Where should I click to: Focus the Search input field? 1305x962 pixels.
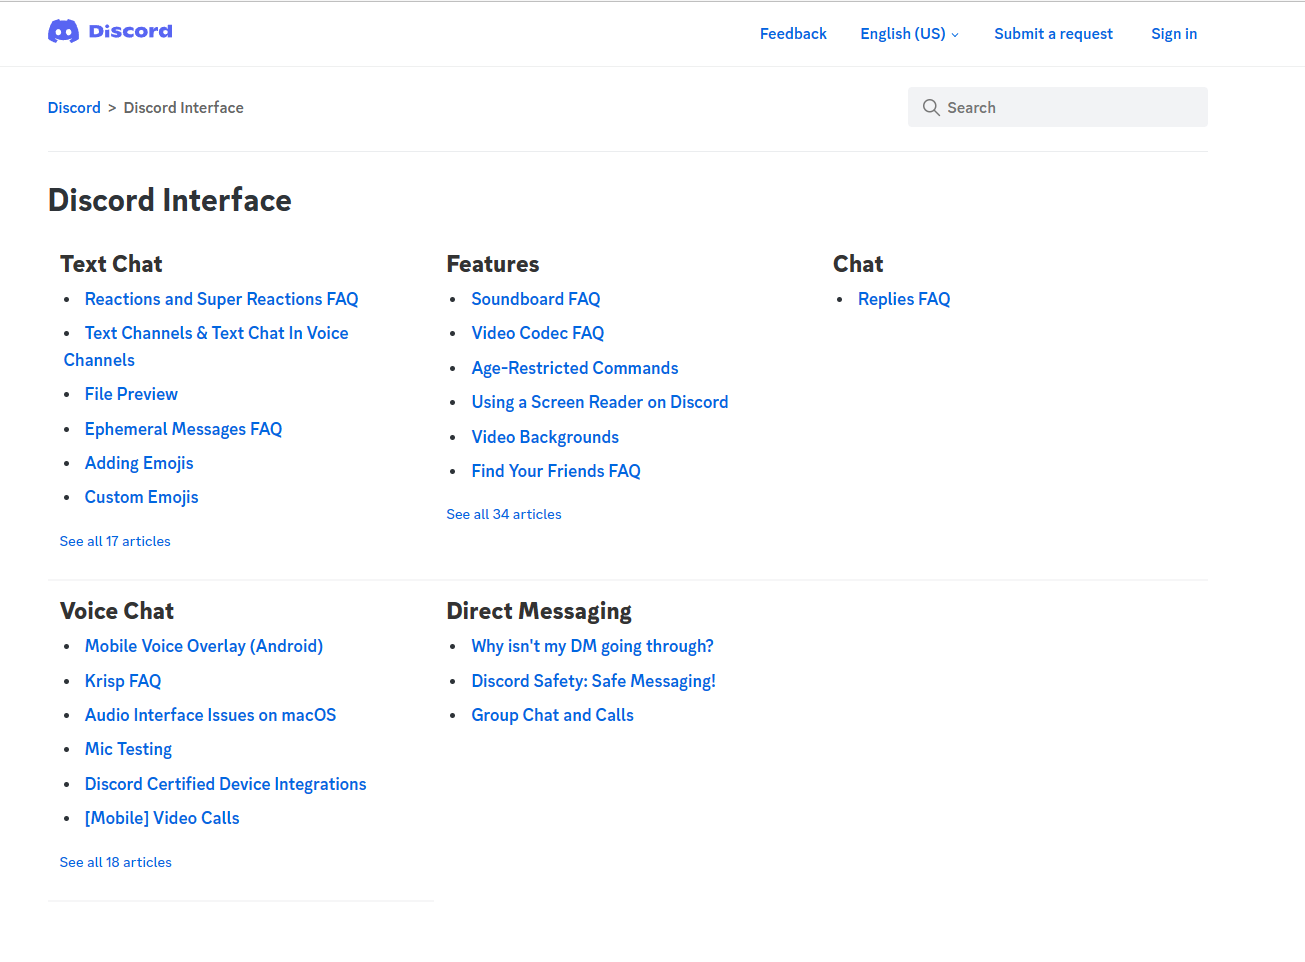pos(1058,107)
